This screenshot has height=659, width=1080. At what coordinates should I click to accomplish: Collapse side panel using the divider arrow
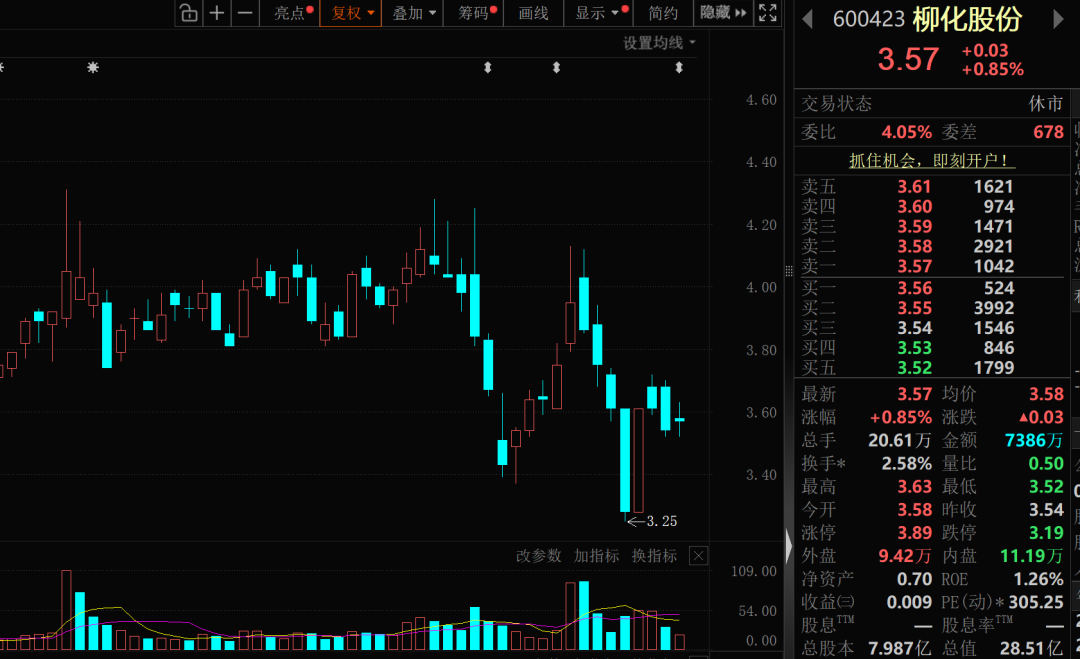point(788,546)
